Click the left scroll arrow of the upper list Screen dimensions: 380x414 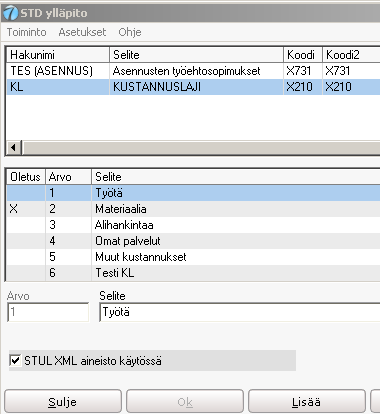(x=14, y=147)
